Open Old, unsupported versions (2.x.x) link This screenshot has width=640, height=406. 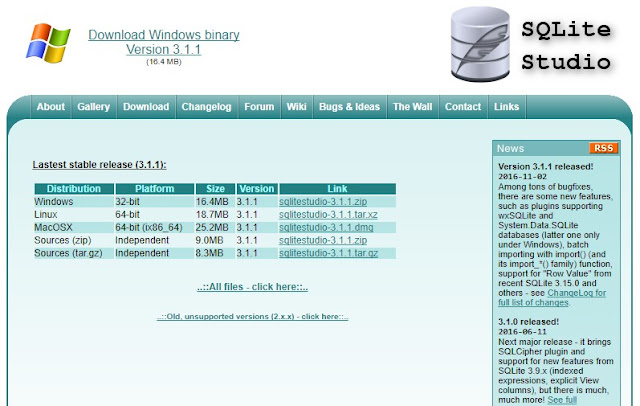[252, 317]
